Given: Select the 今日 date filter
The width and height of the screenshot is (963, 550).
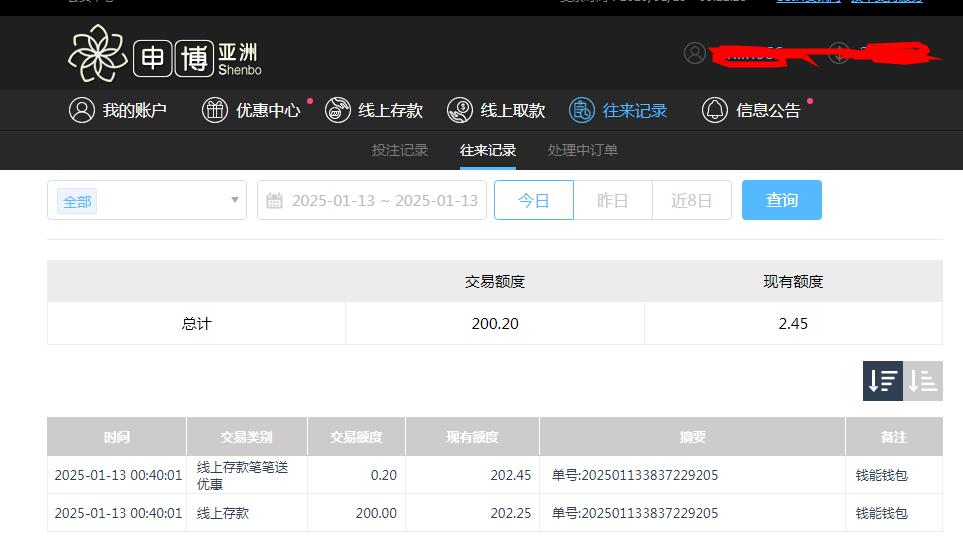Looking at the screenshot, I should [534, 200].
